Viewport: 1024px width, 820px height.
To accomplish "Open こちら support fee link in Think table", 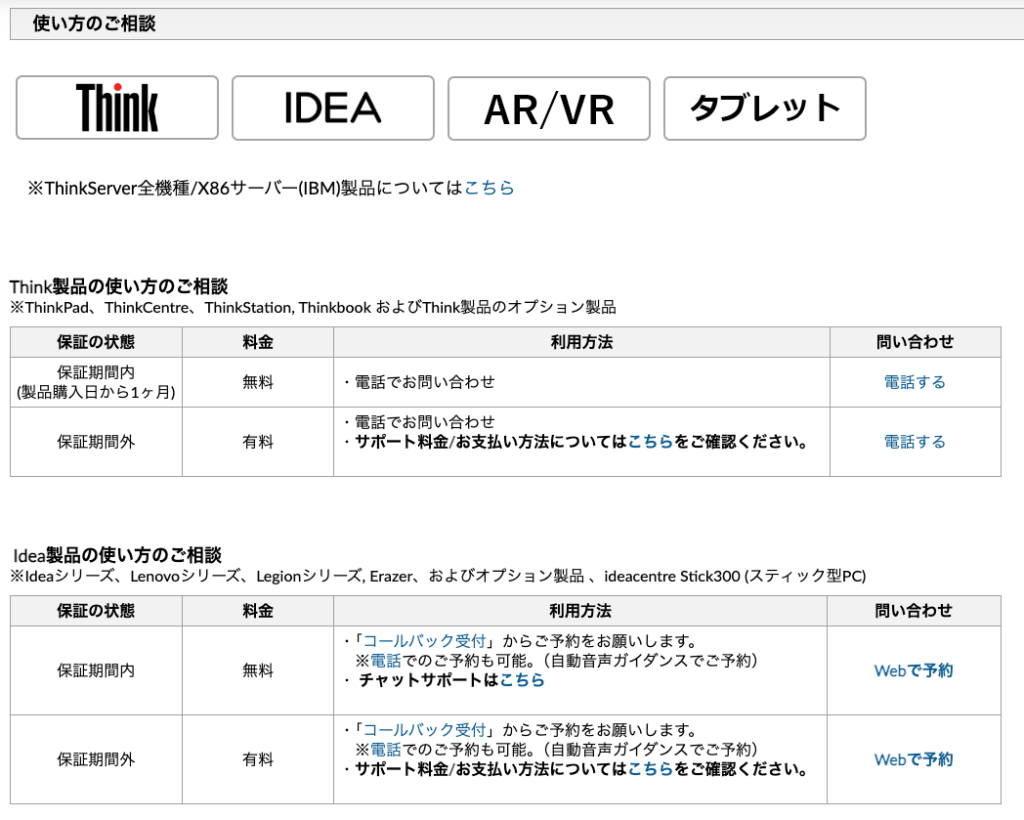I will pos(650,441).
